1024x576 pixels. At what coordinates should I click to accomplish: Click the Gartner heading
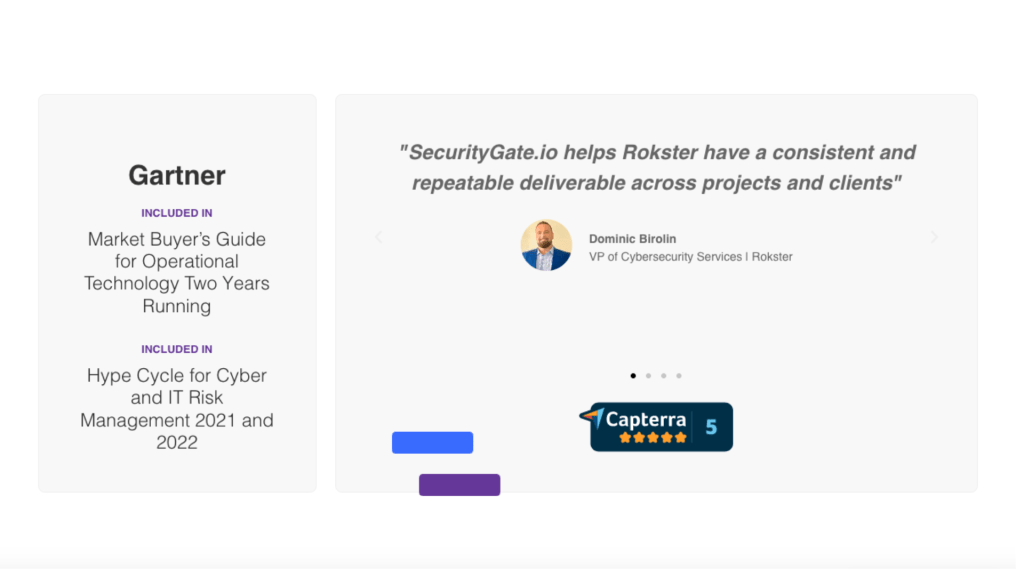pos(178,177)
